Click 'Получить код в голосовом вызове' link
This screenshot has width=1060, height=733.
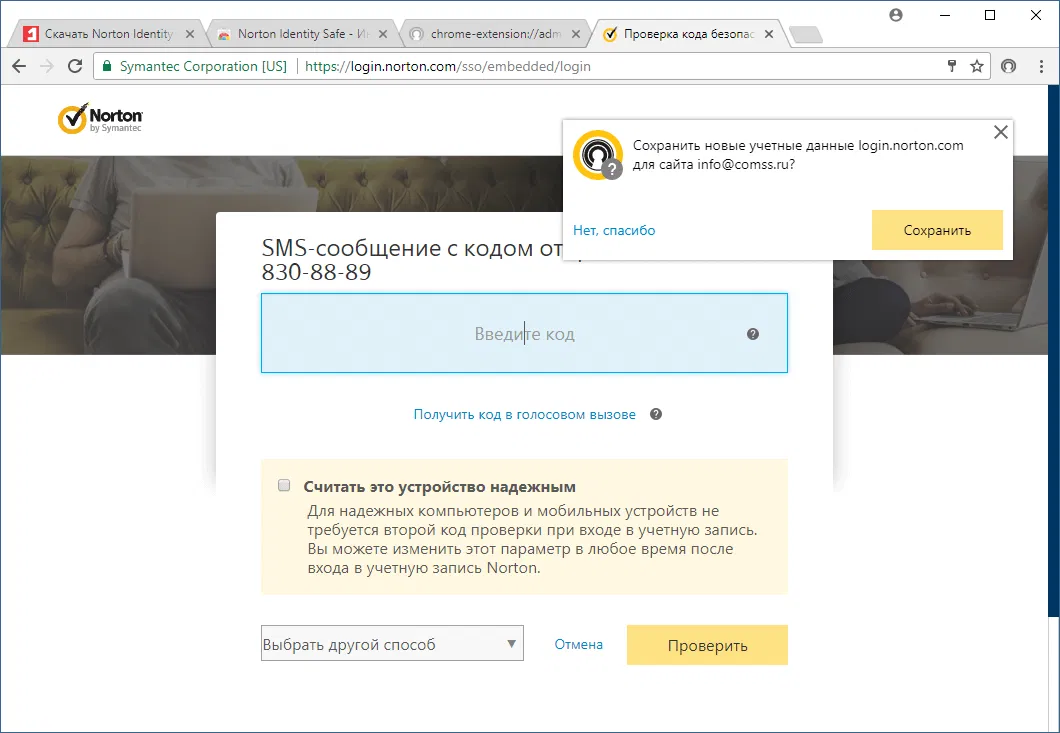coord(525,414)
